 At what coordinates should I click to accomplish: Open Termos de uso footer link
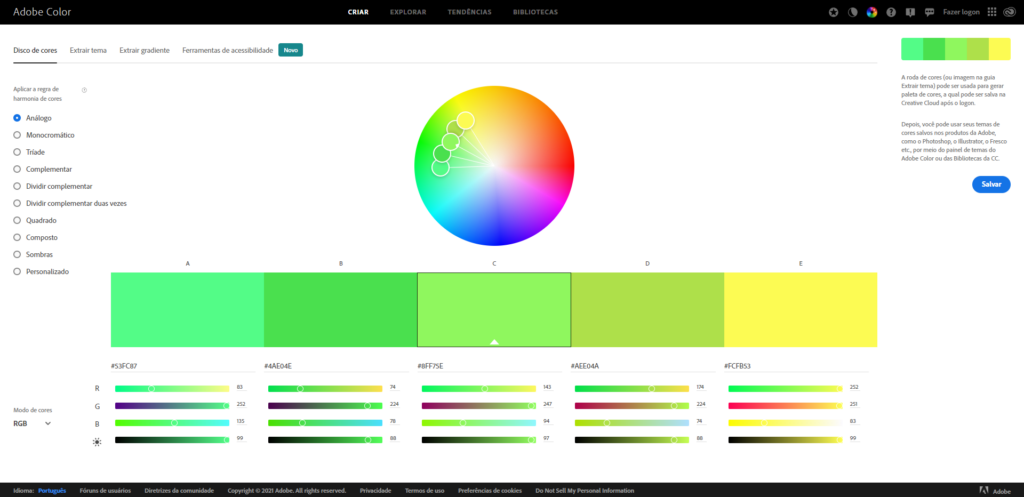coord(424,490)
